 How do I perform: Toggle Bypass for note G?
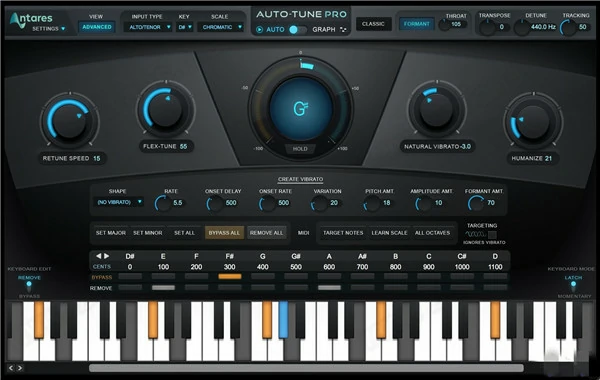pos(263,276)
